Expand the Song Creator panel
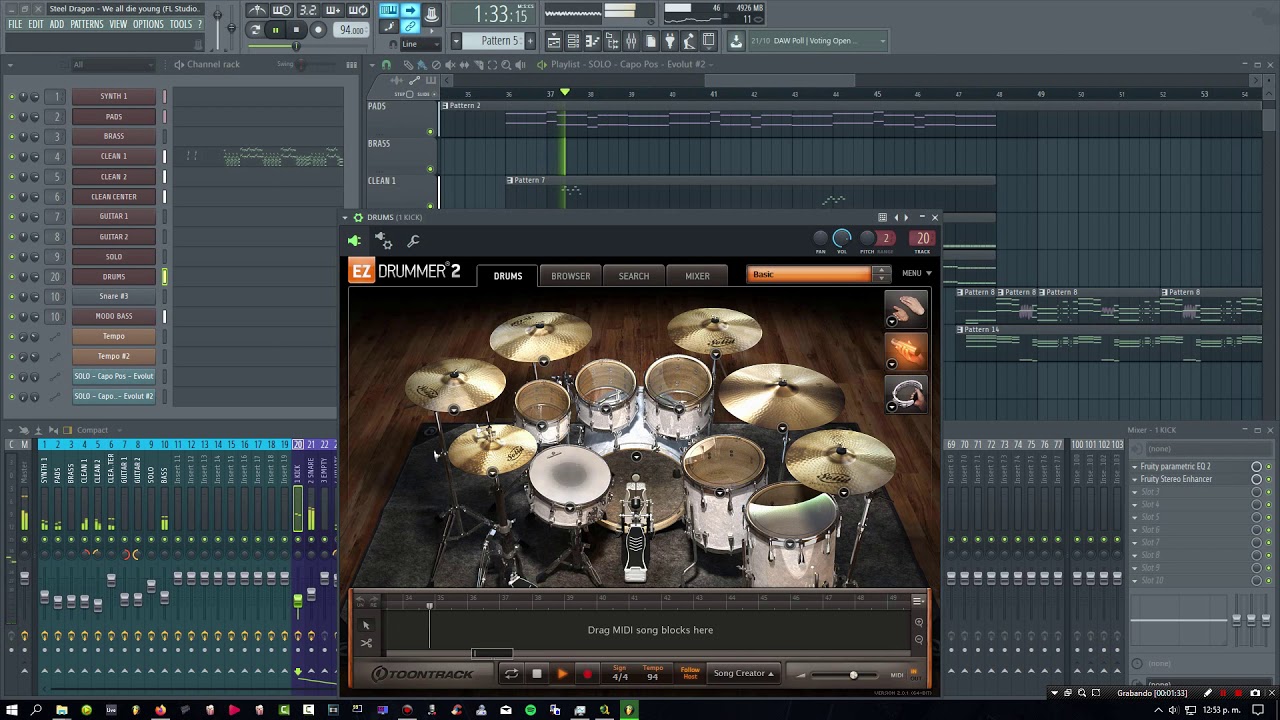This screenshot has height=720, width=1280. pyautogui.click(x=743, y=674)
